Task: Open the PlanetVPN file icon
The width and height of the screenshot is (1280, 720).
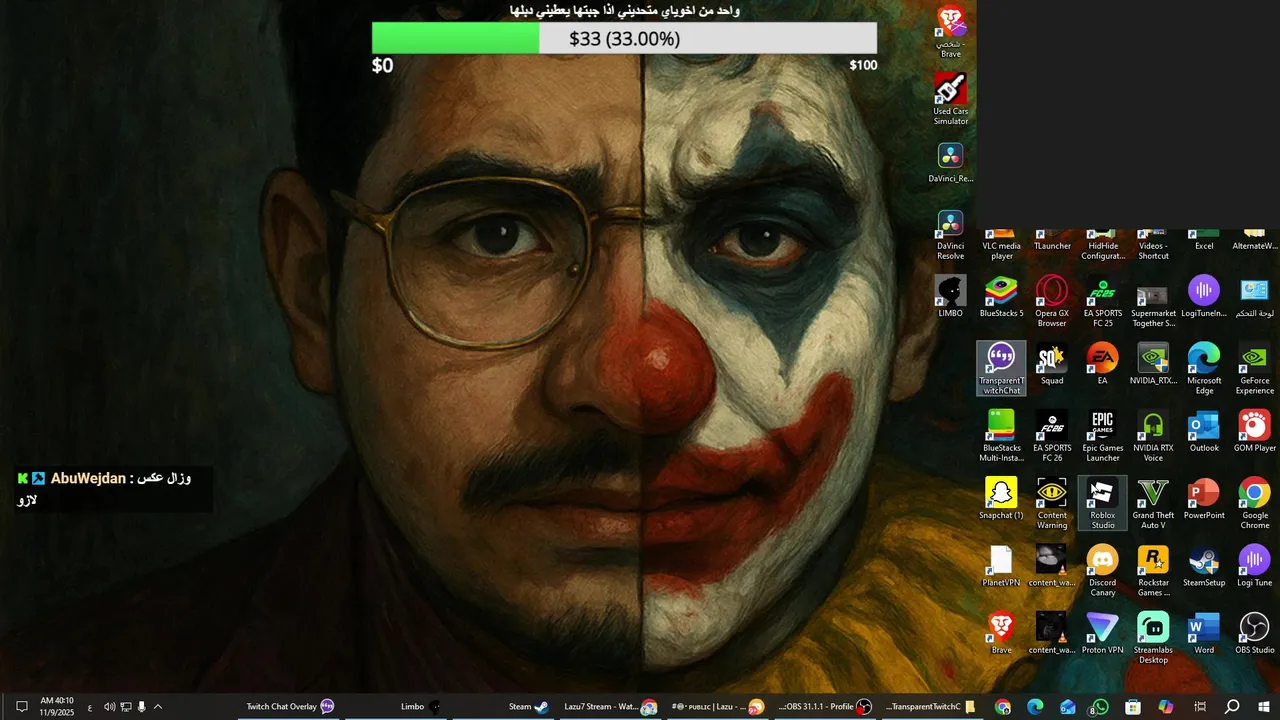Action: 1001,566
